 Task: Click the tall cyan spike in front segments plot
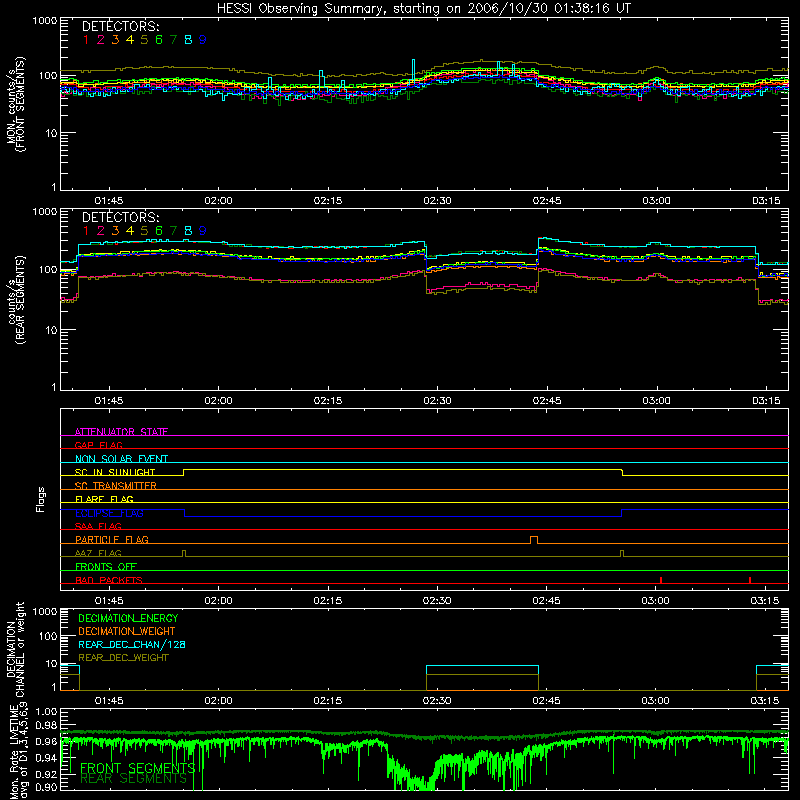[413, 70]
